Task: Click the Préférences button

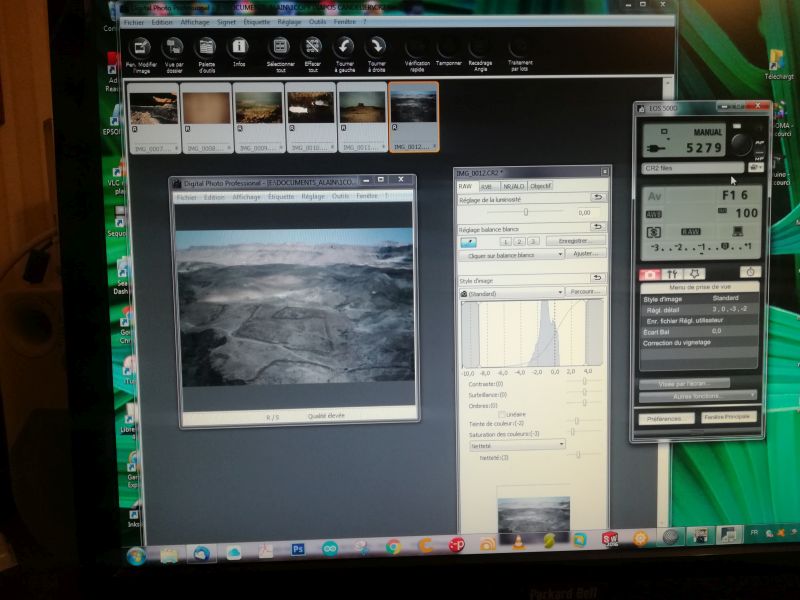Action: (665, 417)
